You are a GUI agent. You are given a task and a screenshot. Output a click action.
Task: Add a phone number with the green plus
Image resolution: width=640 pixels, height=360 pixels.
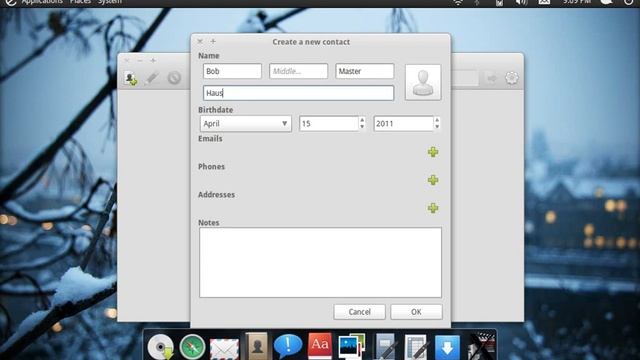click(433, 180)
